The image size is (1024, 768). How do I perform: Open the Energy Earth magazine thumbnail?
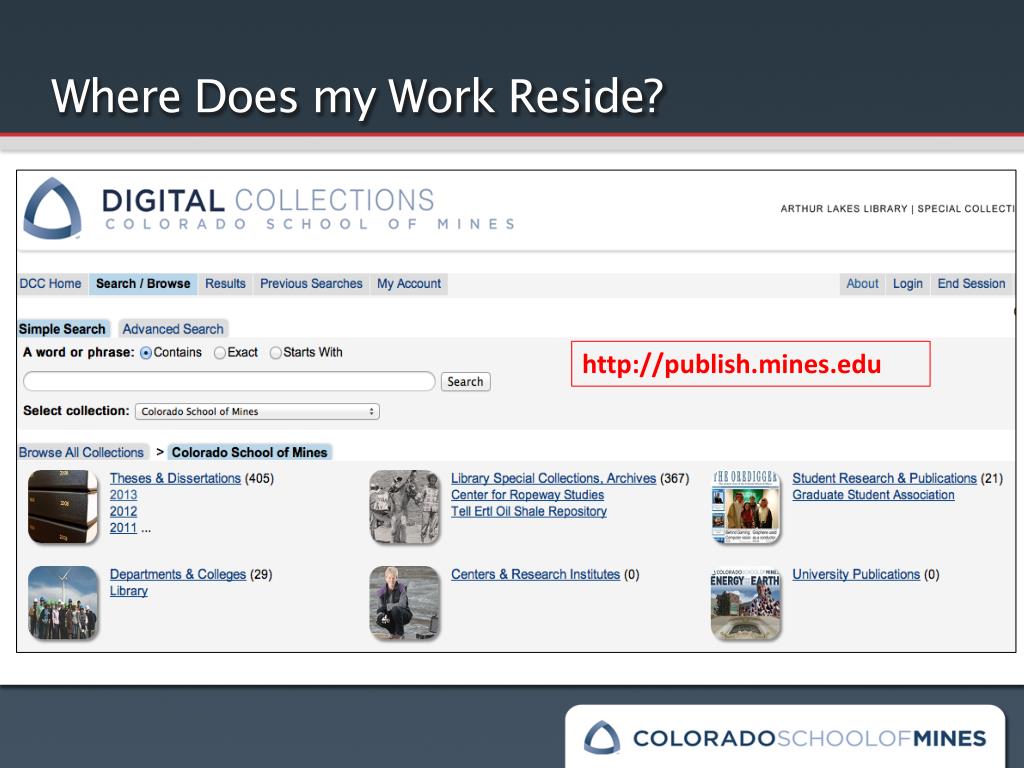tap(746, 603)
